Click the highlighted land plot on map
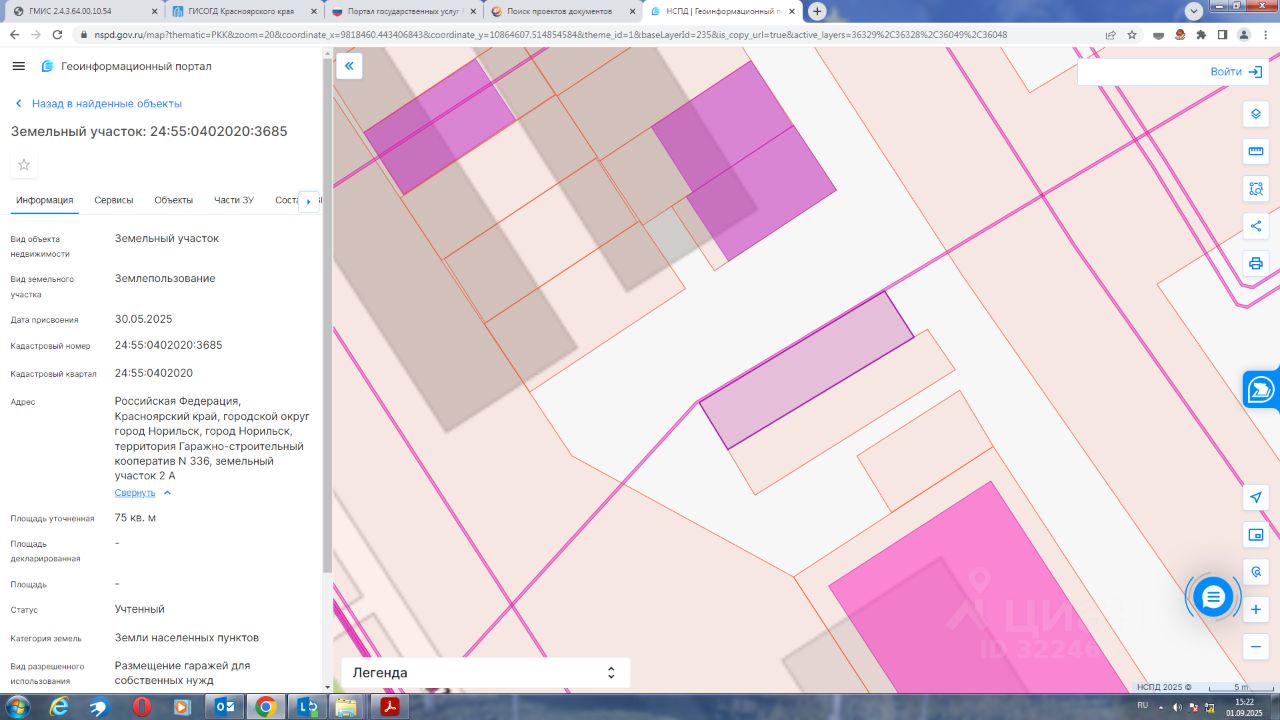 tap(806, 370)
